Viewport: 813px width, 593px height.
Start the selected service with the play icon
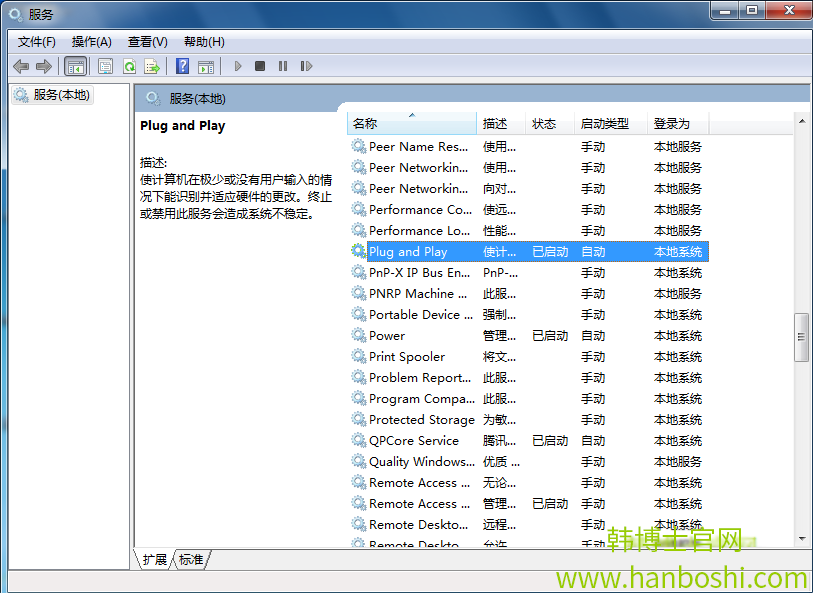click(237, 66)
